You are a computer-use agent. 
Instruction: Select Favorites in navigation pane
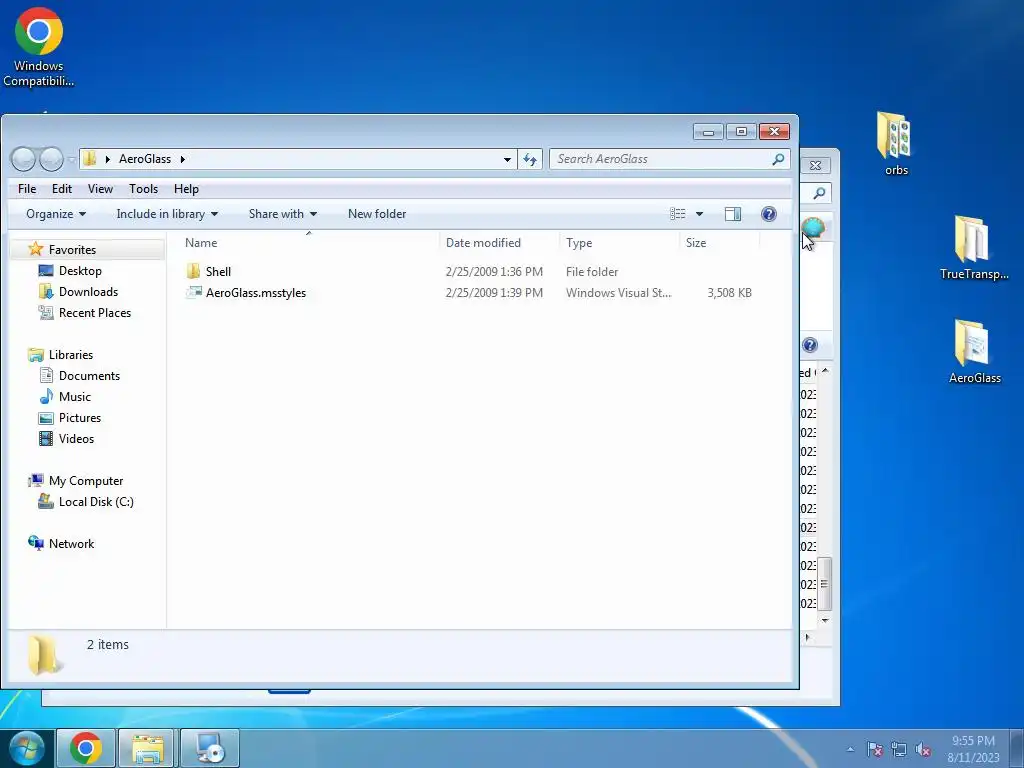point(72,249)
